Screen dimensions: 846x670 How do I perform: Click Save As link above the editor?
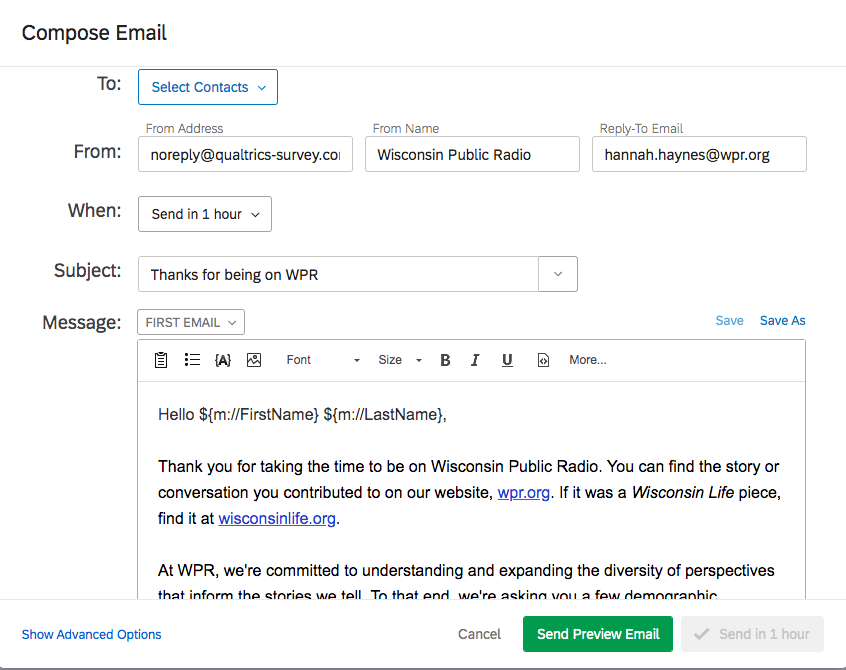tap(782, 320)
